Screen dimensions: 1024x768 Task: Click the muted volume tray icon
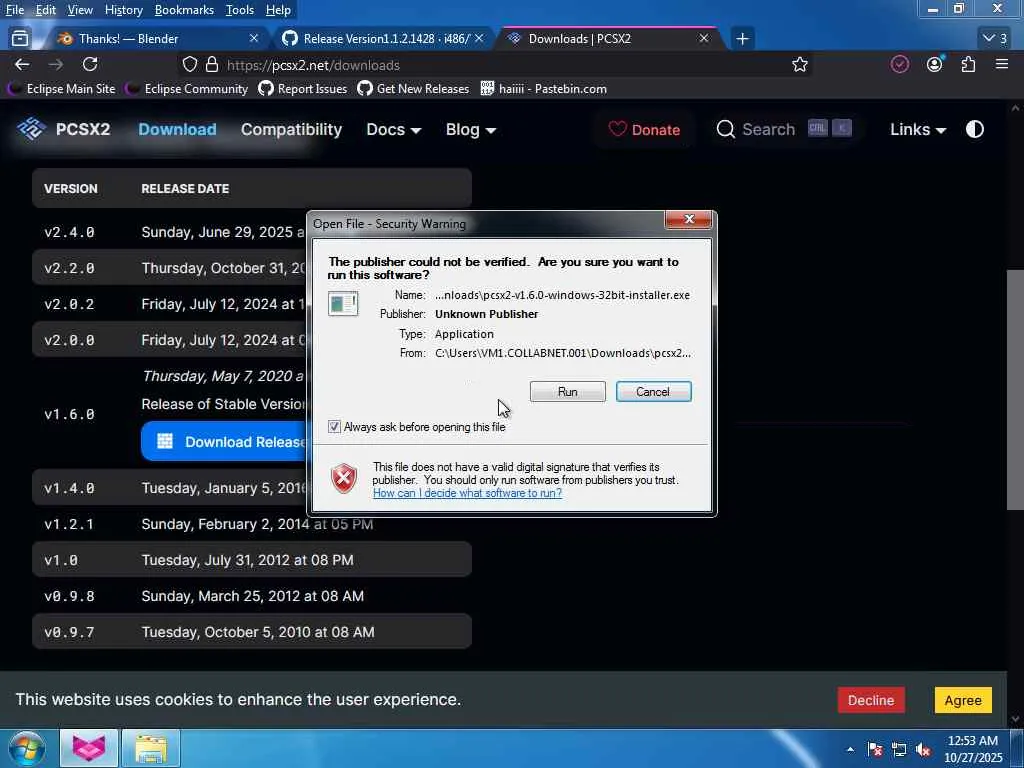pyautogui.click(x=923, y=750)
